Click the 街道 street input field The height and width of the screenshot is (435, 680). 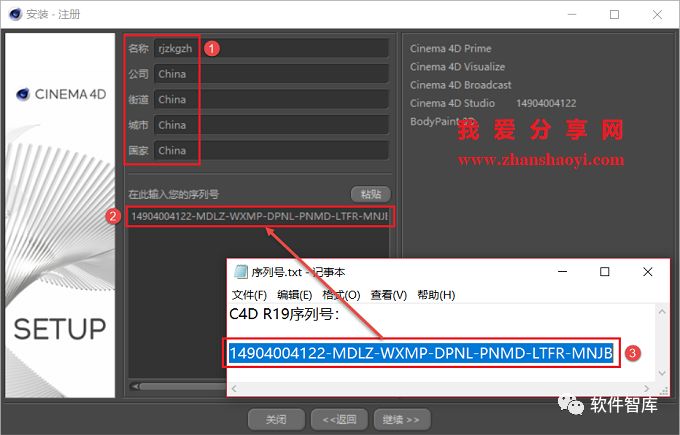coord(271,99)
